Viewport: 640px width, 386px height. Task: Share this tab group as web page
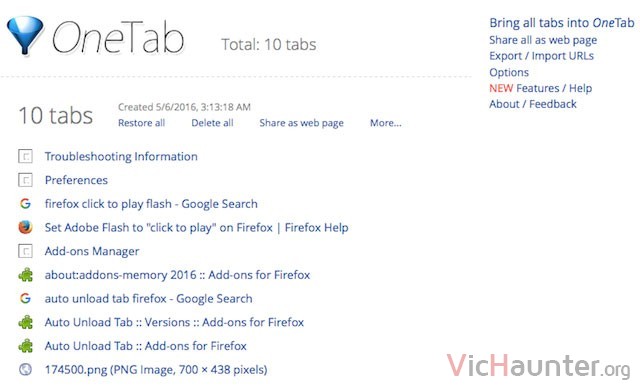(302, 123)
